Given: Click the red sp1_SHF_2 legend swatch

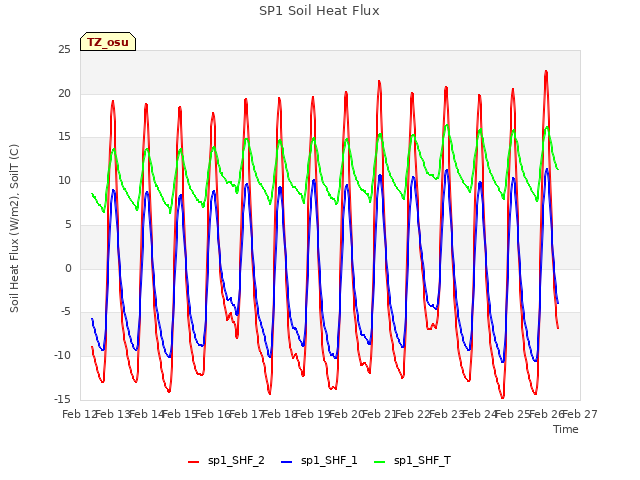Looking at the screenshot, I should coord(193,462).
